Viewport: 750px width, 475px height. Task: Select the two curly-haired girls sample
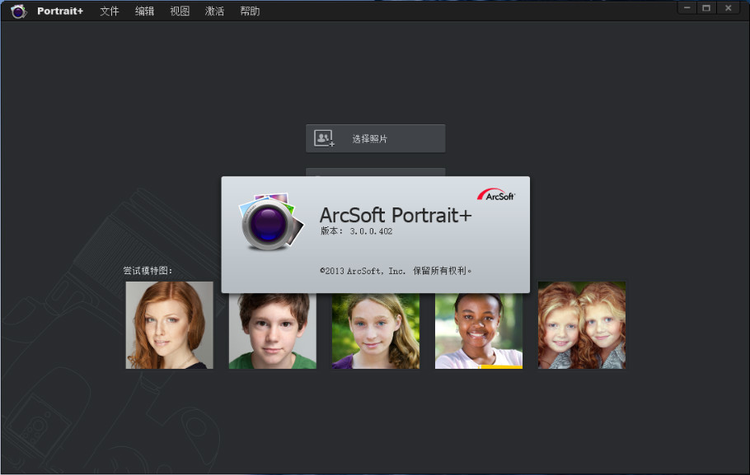[582, 325]
